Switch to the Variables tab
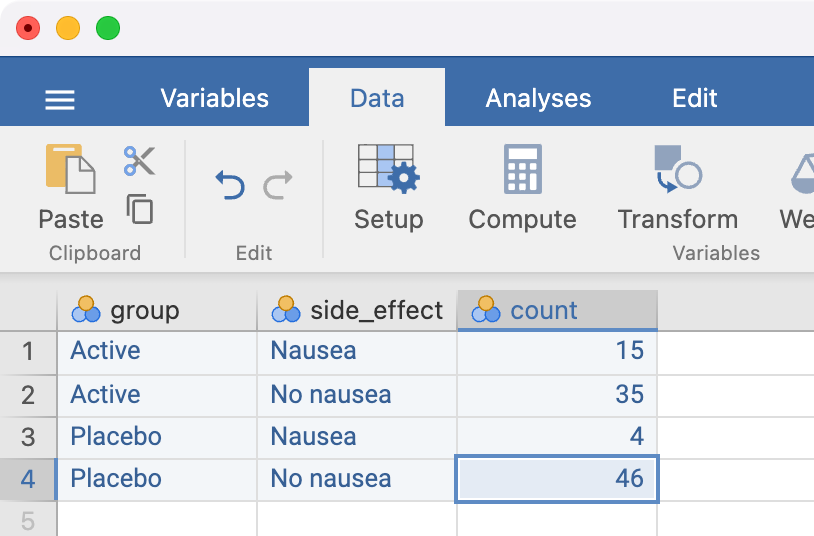Image resolution: width=814 pixels, height=536 pixels. click(x=214, y=98)
